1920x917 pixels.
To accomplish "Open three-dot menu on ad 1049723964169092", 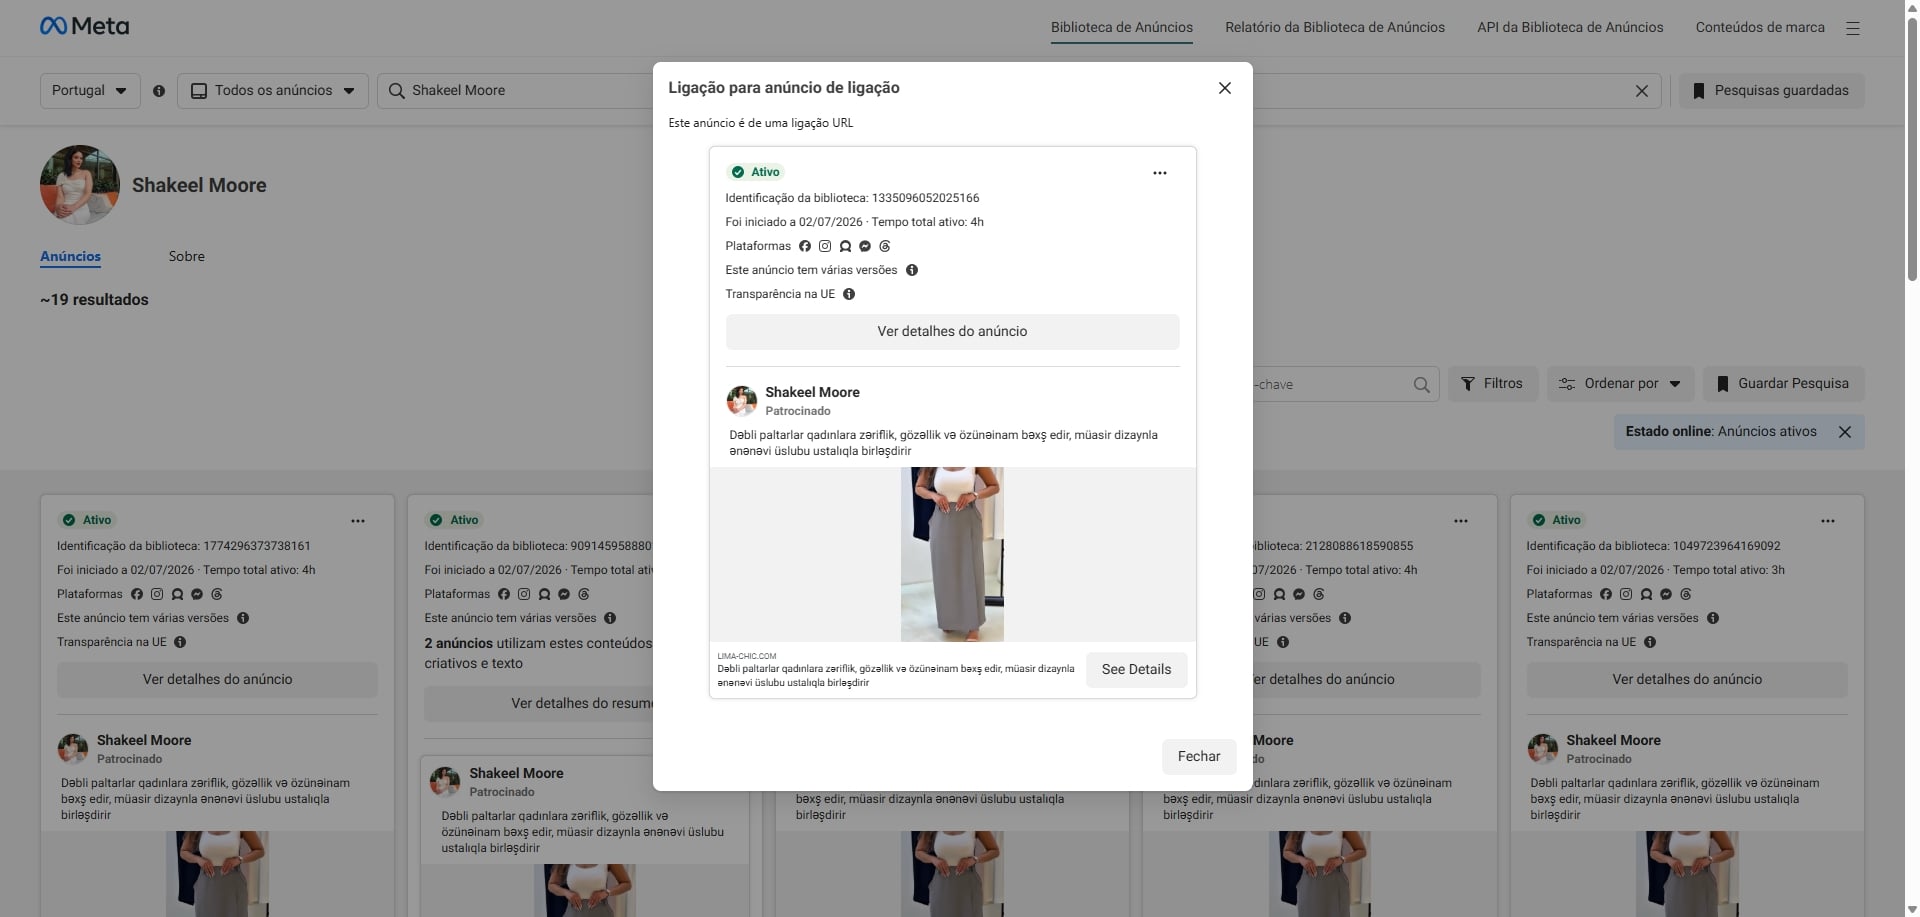I will point(1828,521).
